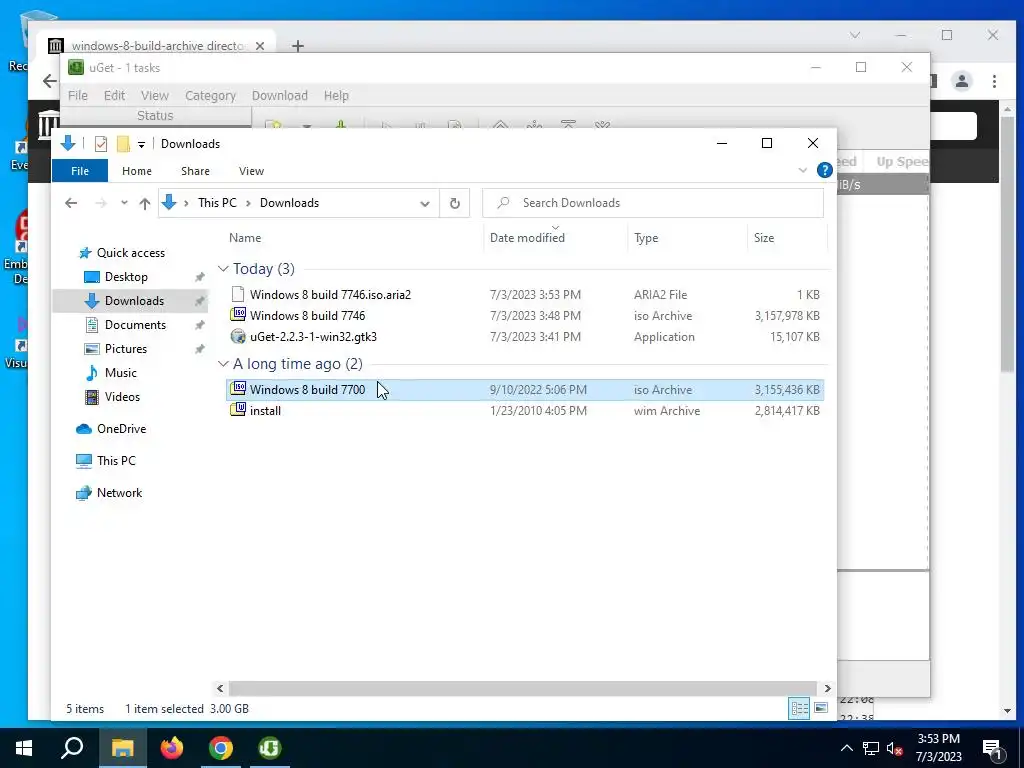This screenshot has height=768, width=1024.
Task: Expand the Explorer ribbon chevron
Action: point(803,170)
